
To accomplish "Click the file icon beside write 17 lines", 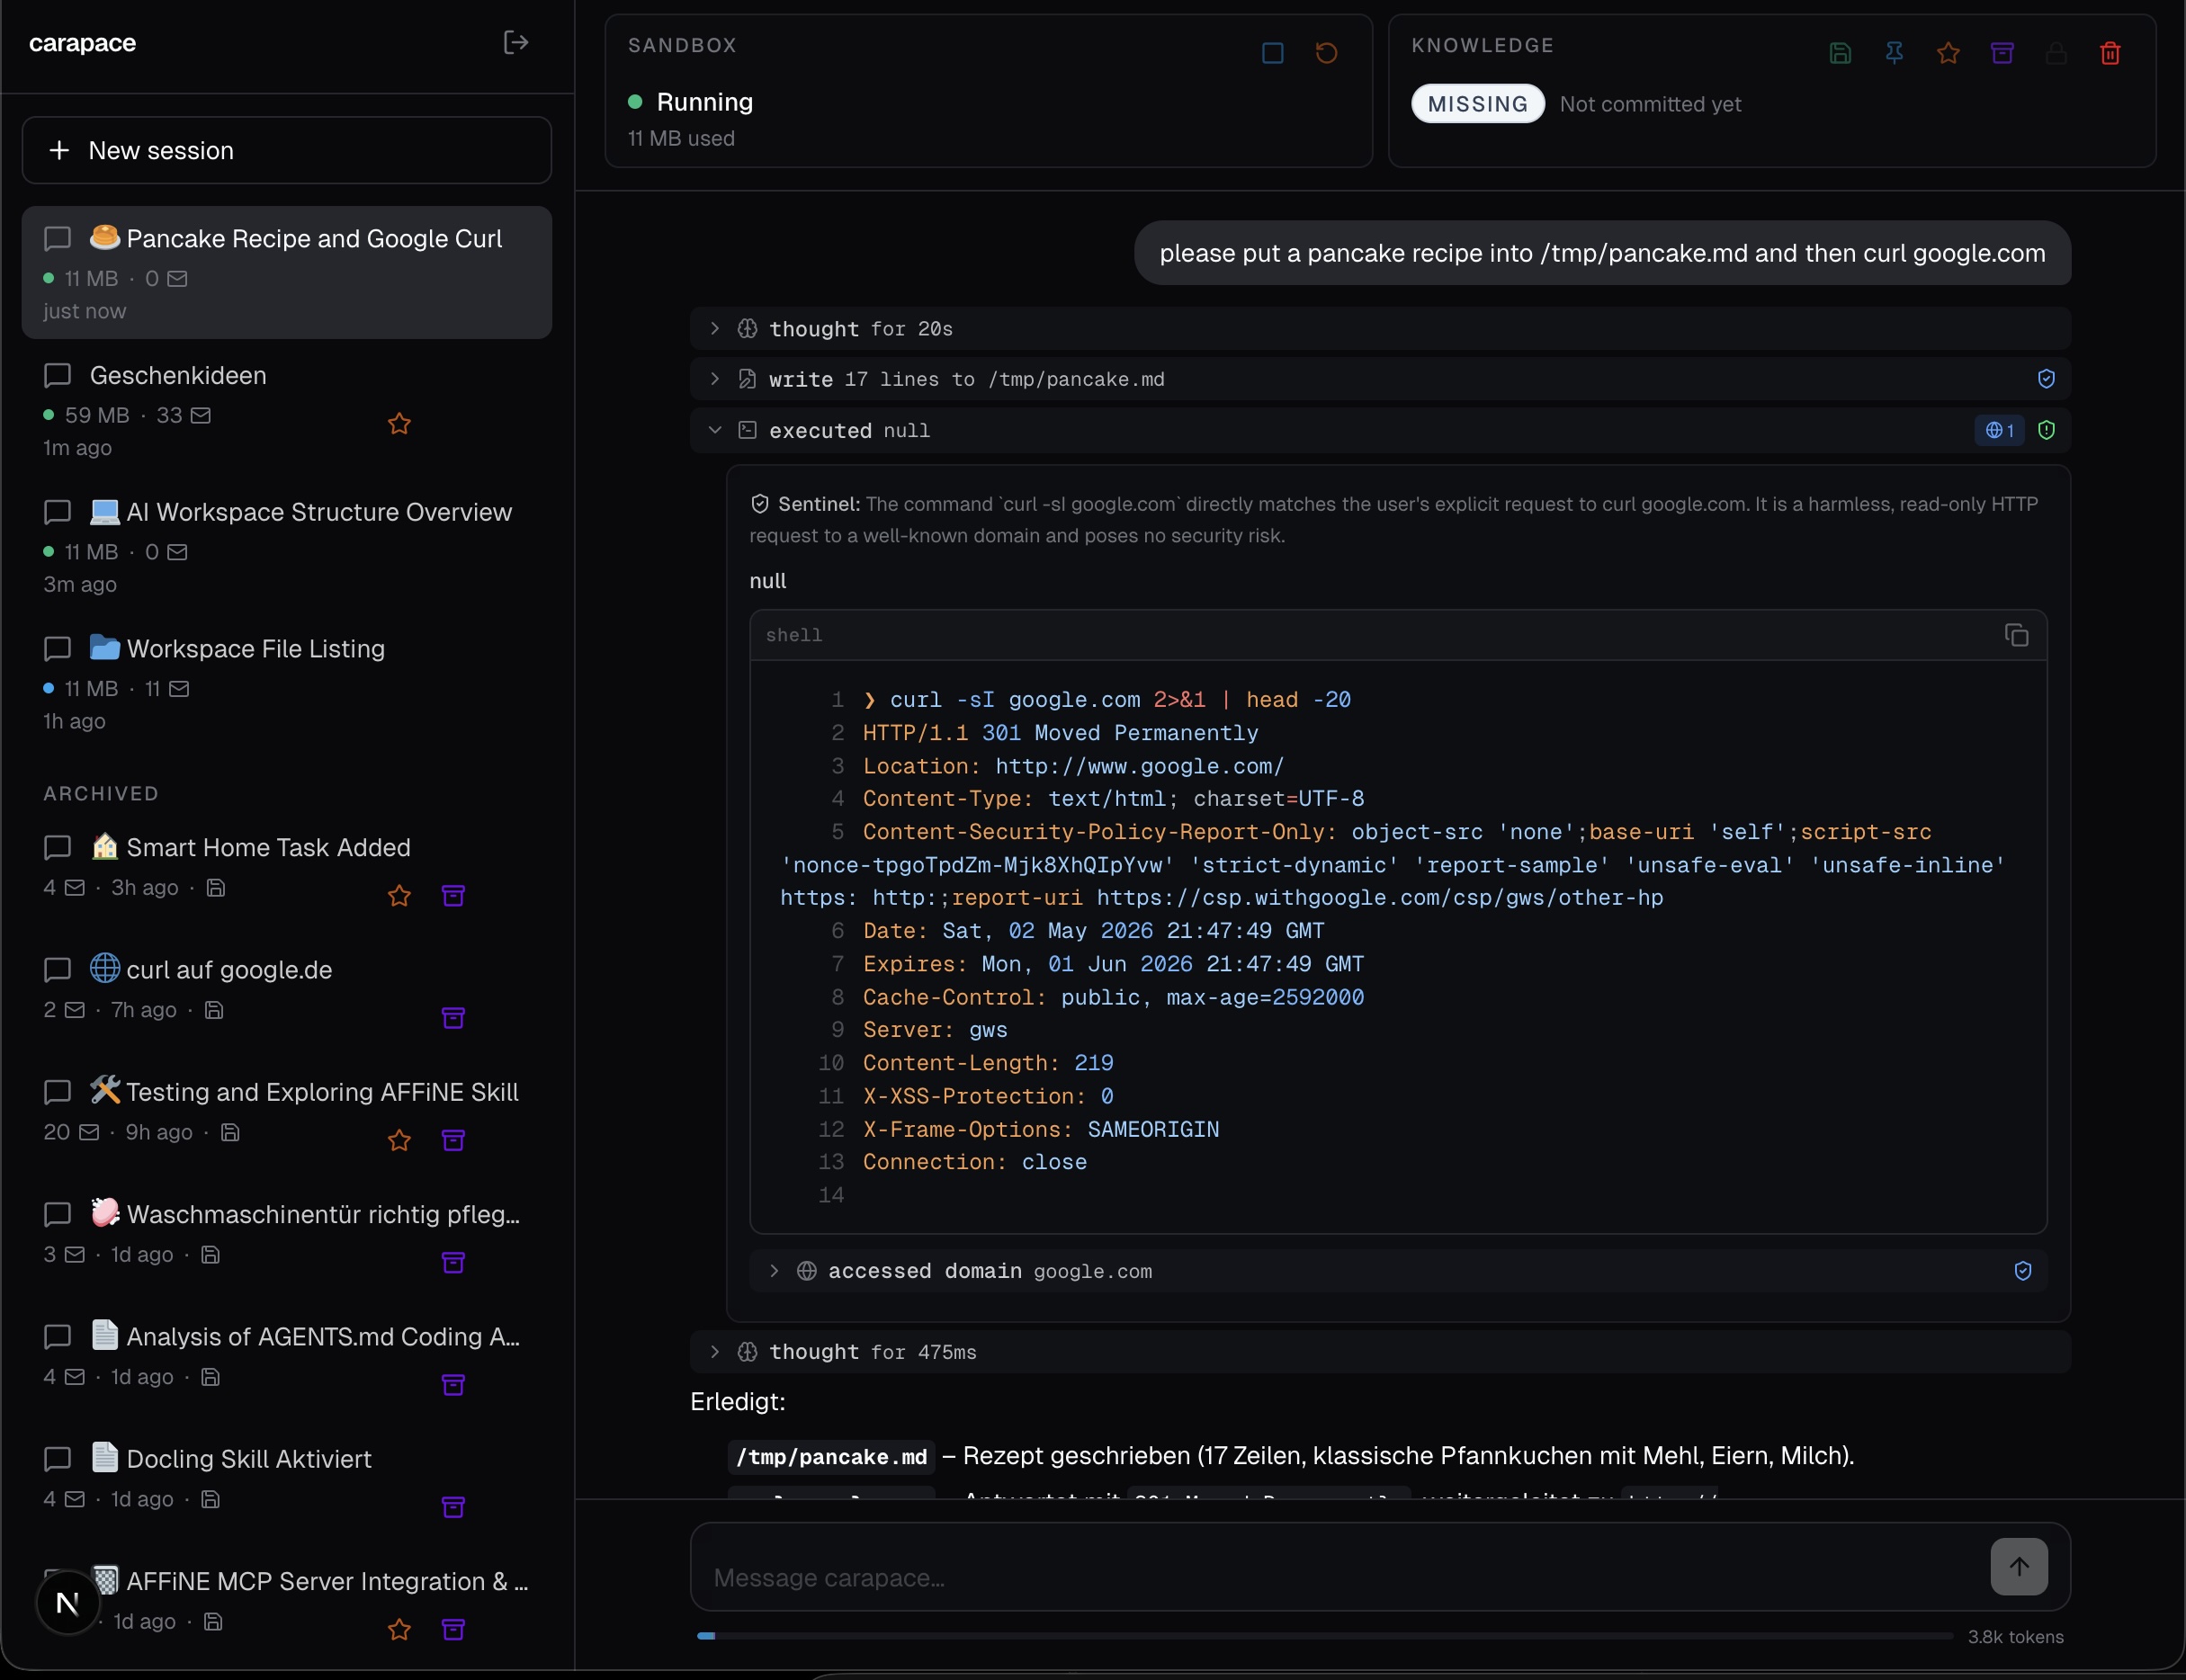I will tap(747, 379).
